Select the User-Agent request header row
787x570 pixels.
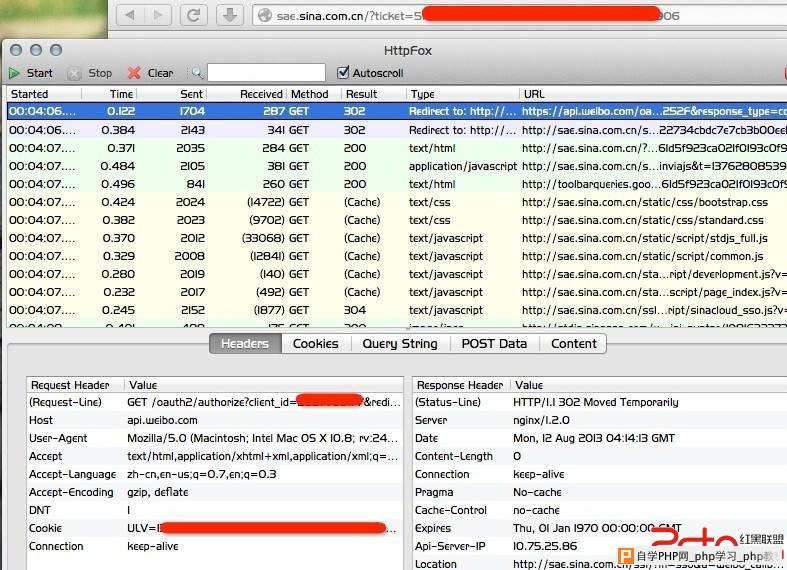pos(215,439)
